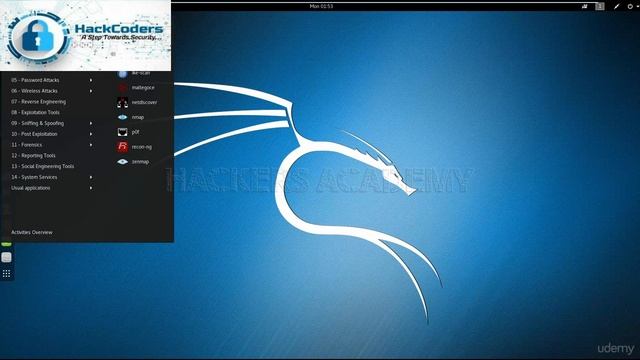Expand the Usual applications submenu arrow
The image size is (640, 360).
91,188
